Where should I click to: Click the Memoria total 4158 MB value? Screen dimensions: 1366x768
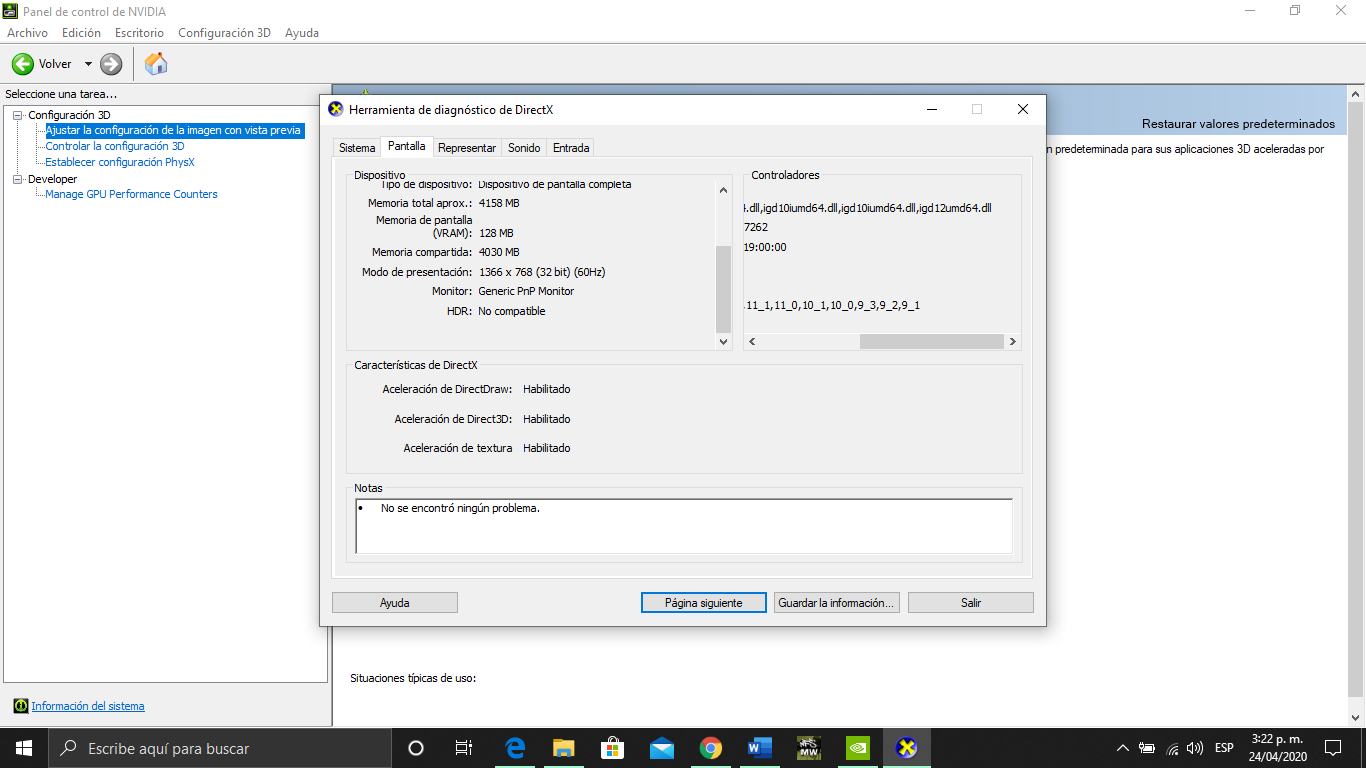click(x=499, y=203)
